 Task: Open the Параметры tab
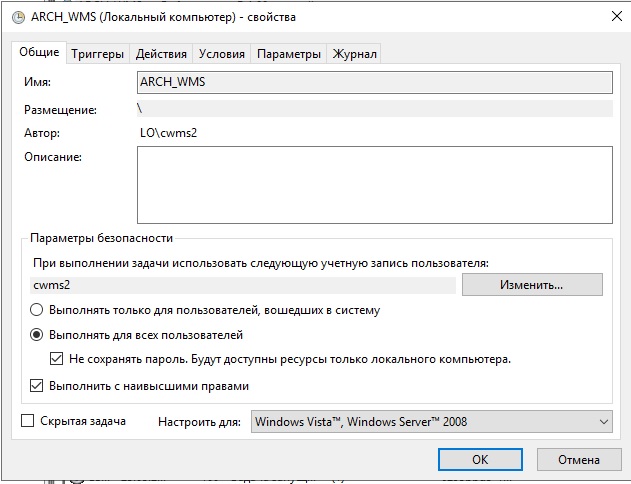point(288,54)
